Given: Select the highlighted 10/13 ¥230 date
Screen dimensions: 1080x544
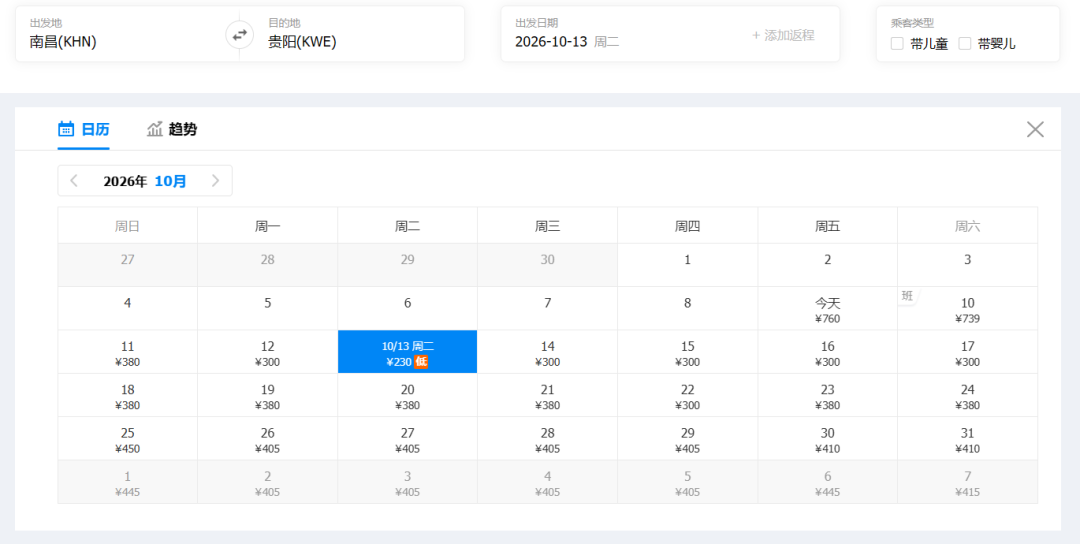Looking at the screenshot, I should coord(408,352).
